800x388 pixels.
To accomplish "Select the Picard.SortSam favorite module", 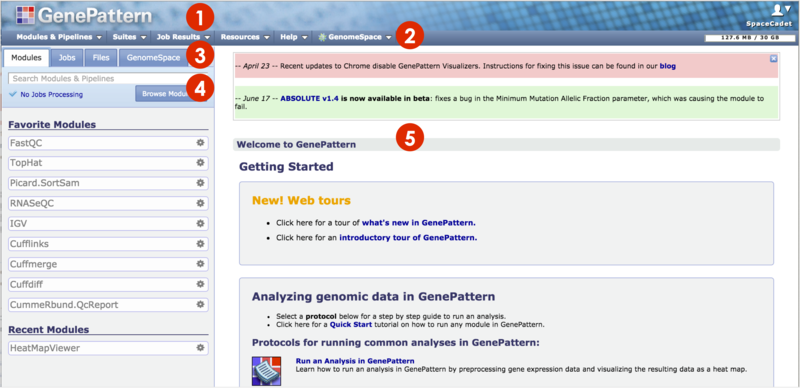I will 108,183.
